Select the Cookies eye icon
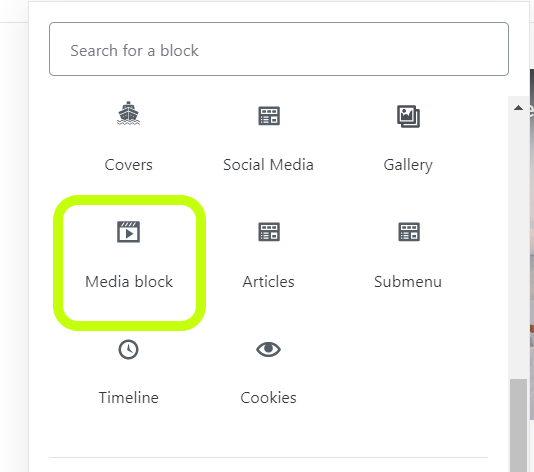 pos(268,349)
